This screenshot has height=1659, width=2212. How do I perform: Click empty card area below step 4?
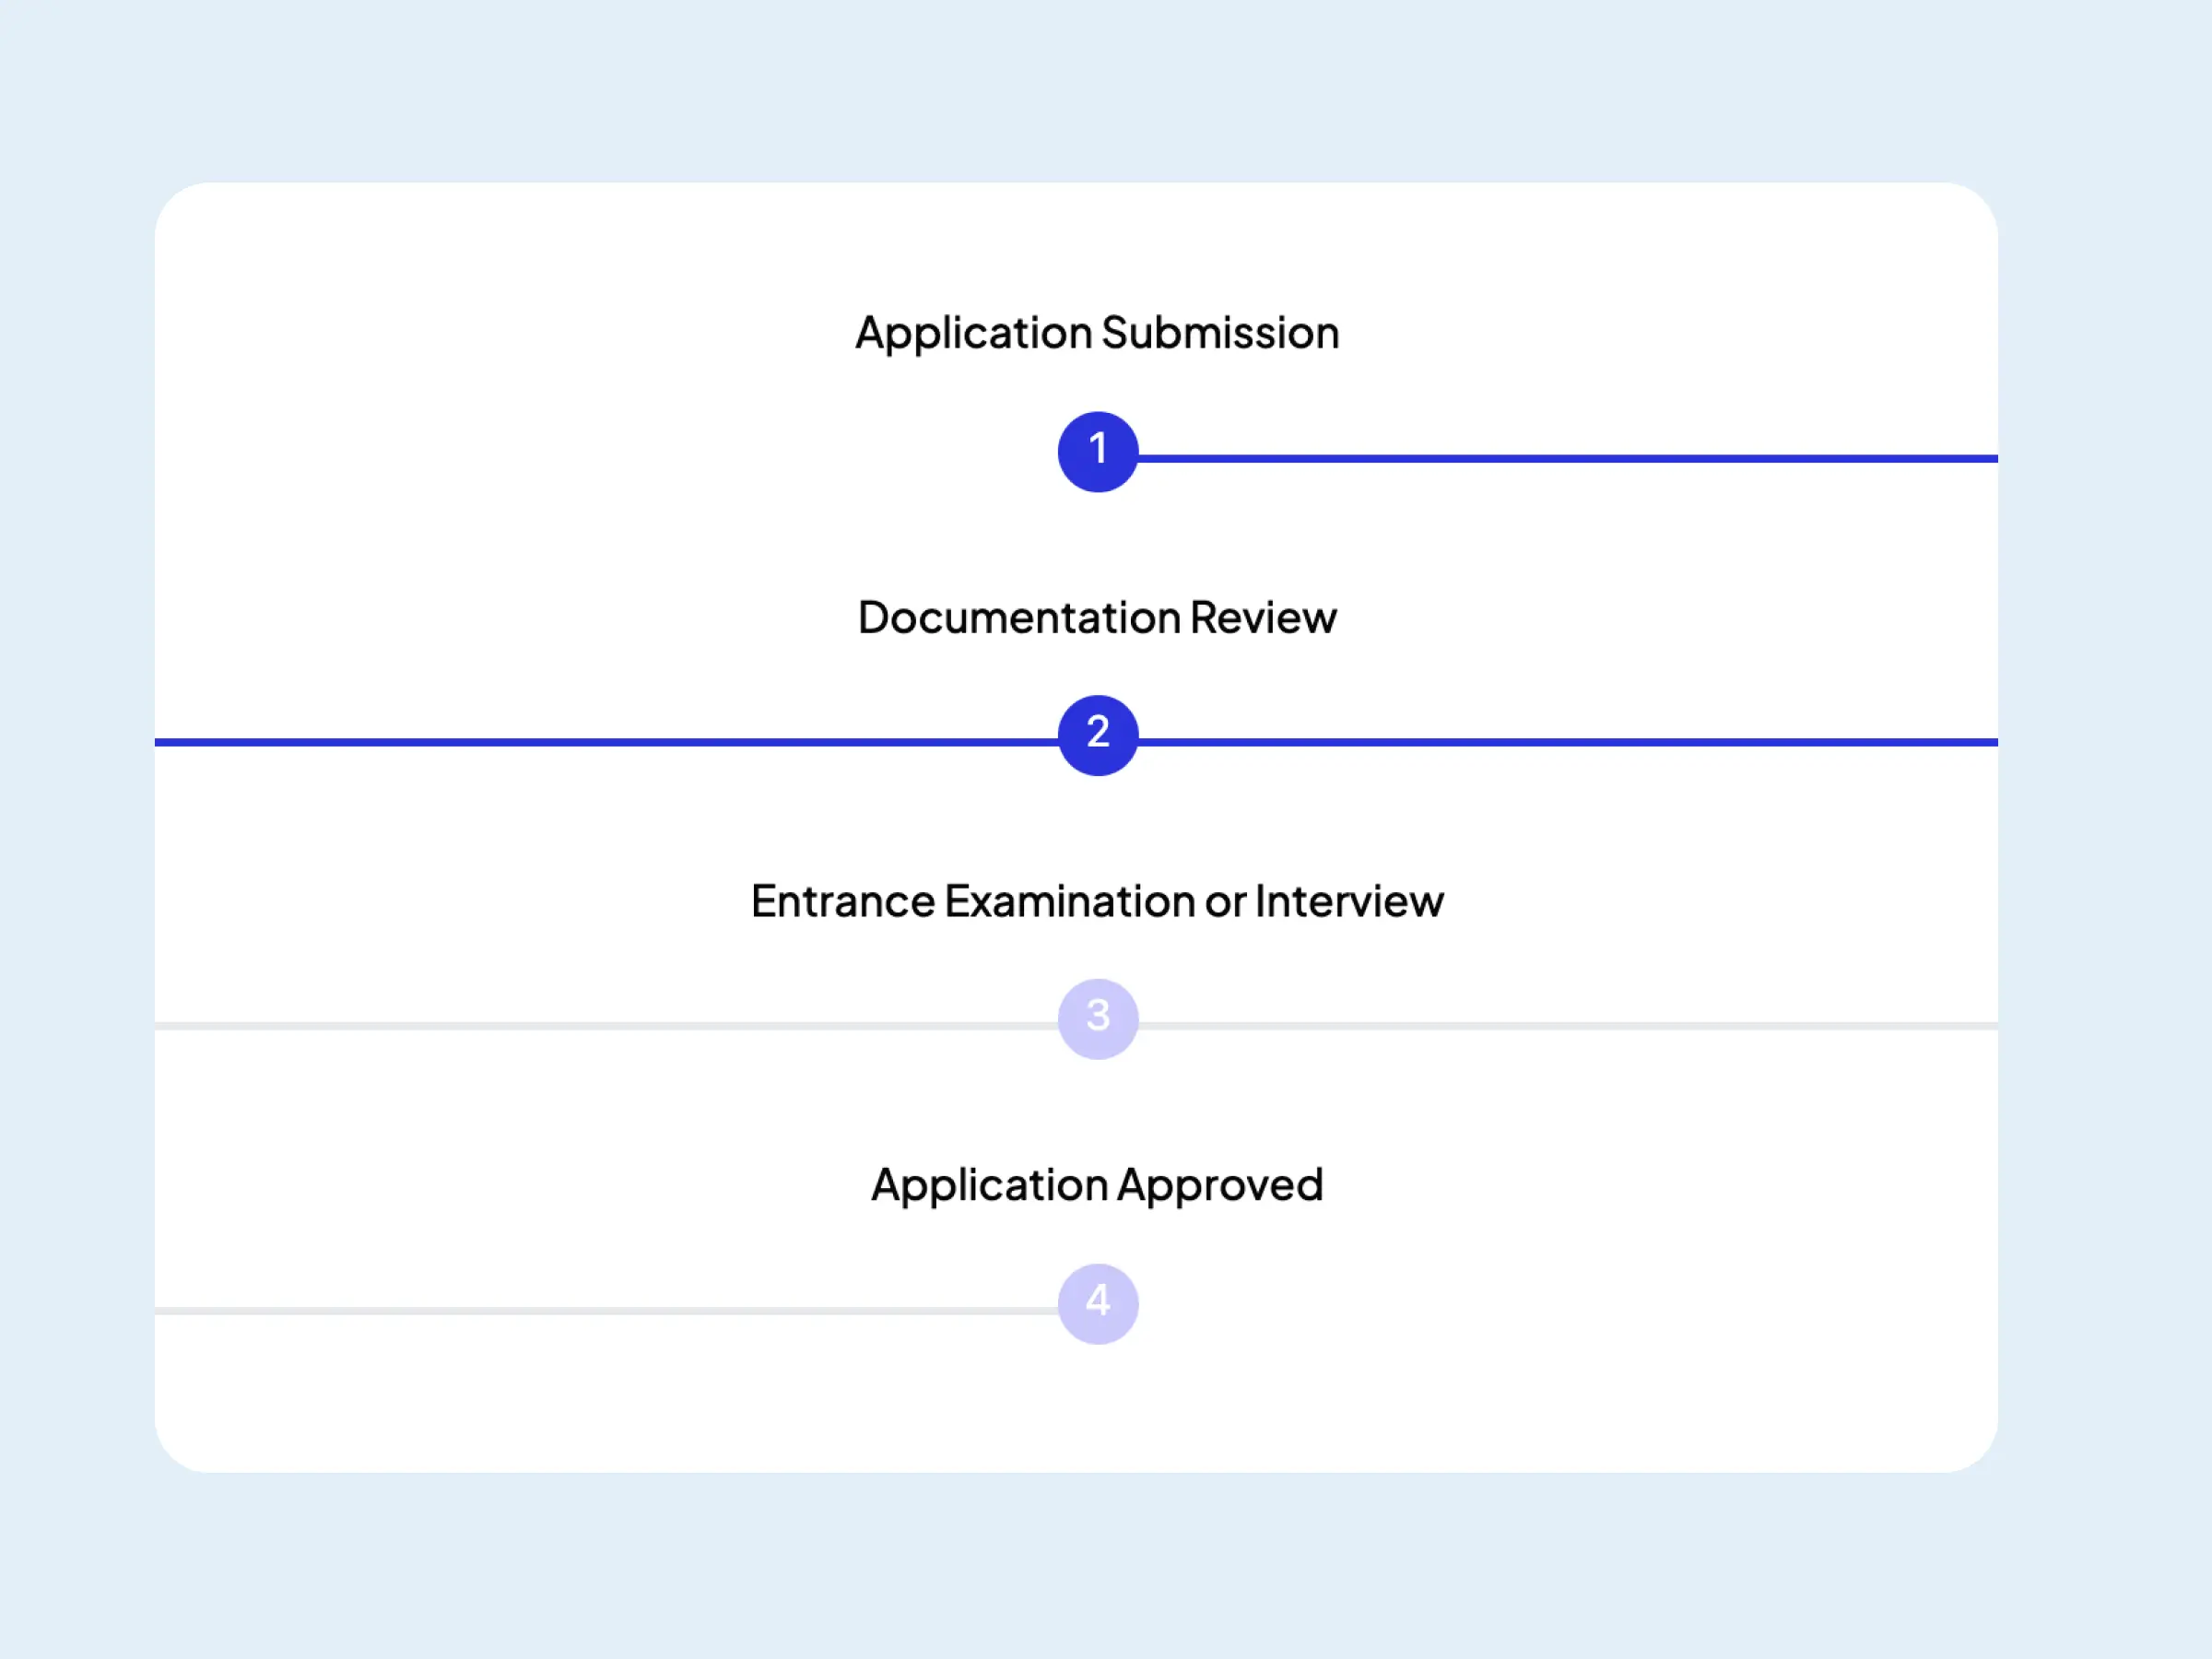[x=1097, y=1410]
